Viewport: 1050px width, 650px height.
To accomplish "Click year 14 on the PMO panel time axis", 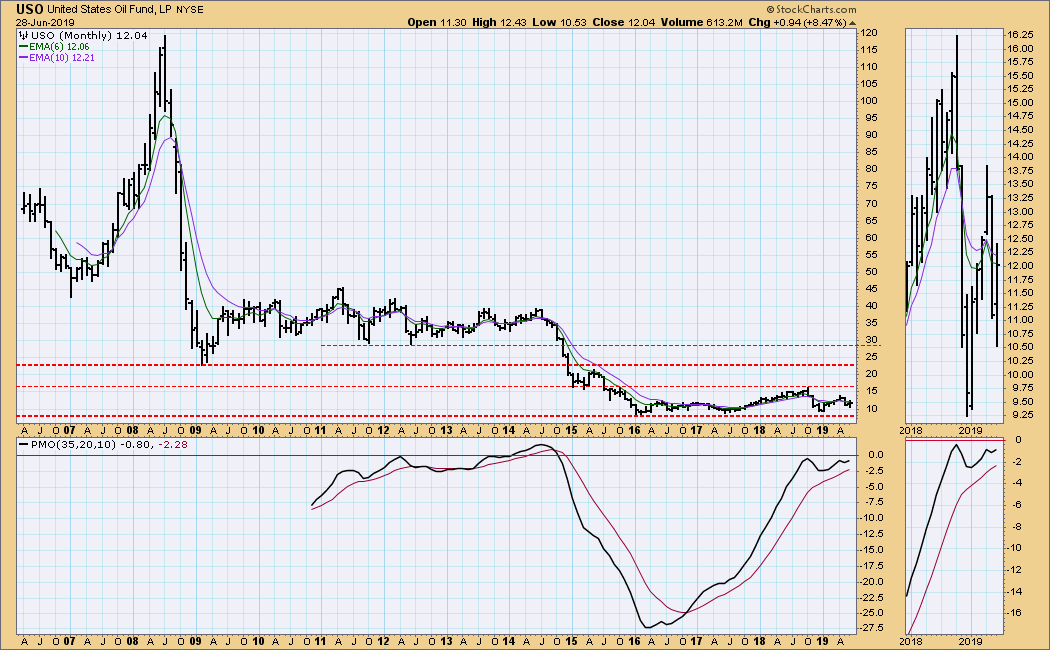I will coord(509,641).
